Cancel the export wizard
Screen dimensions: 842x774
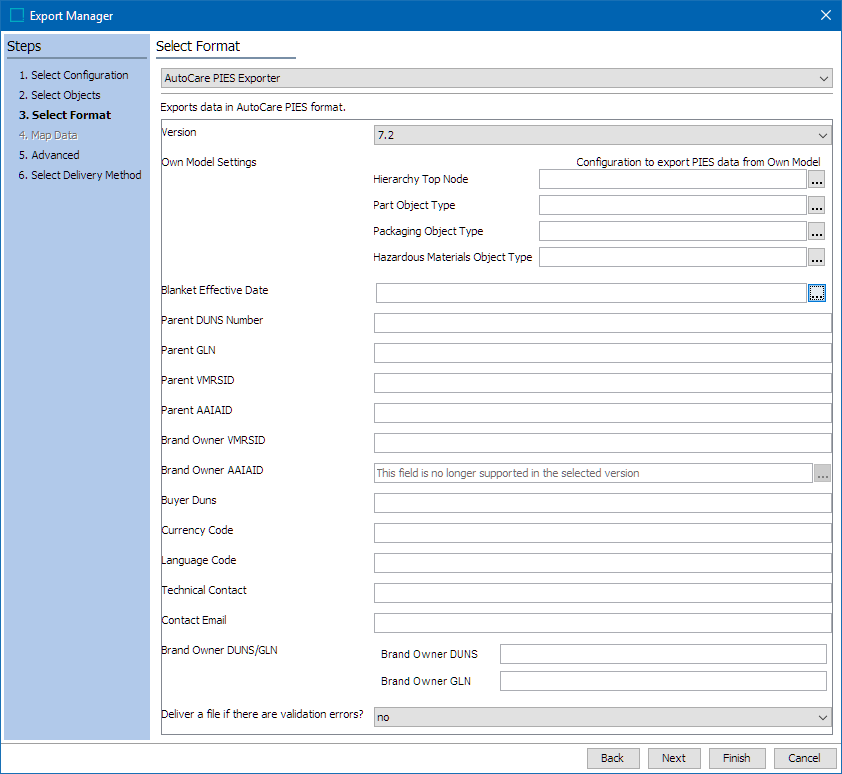click(x=805, y=758)
